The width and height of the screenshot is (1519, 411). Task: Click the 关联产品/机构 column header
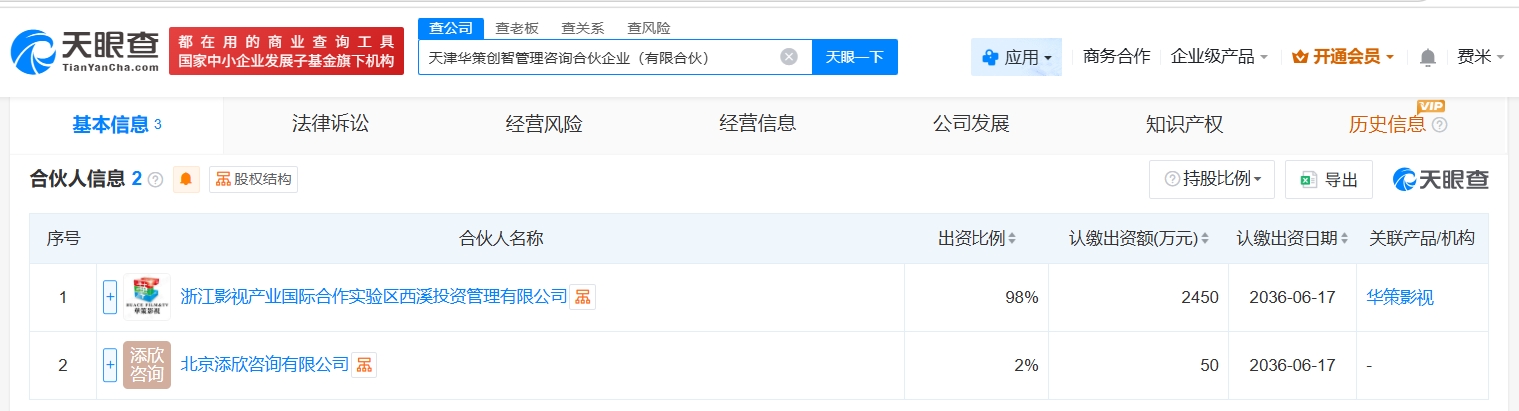tap(1421, 239)
